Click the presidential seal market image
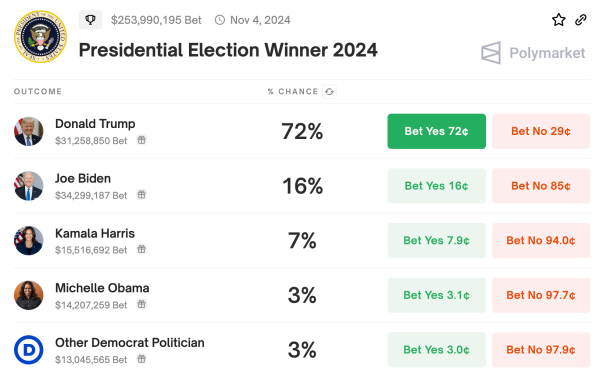600x377 pixels. pos(40,37)
